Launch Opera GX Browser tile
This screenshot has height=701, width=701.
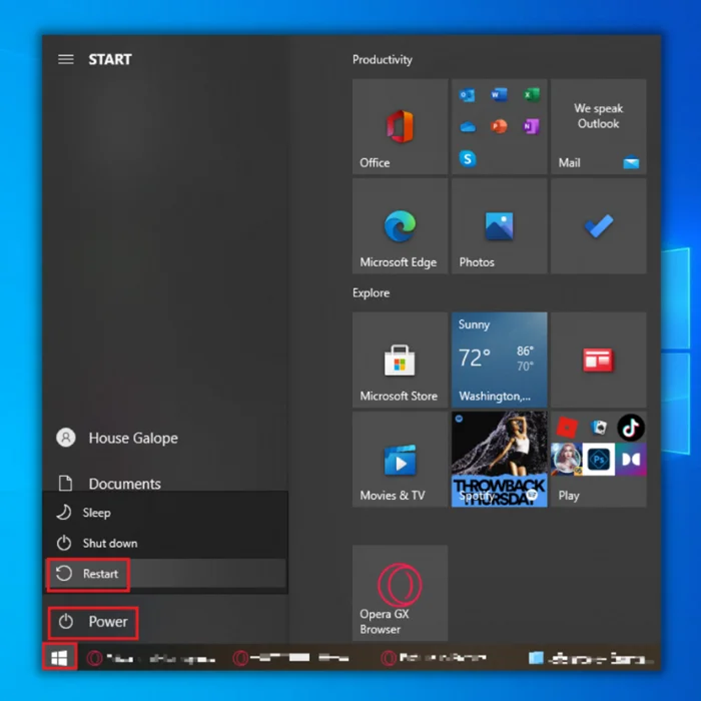(400, 593)
